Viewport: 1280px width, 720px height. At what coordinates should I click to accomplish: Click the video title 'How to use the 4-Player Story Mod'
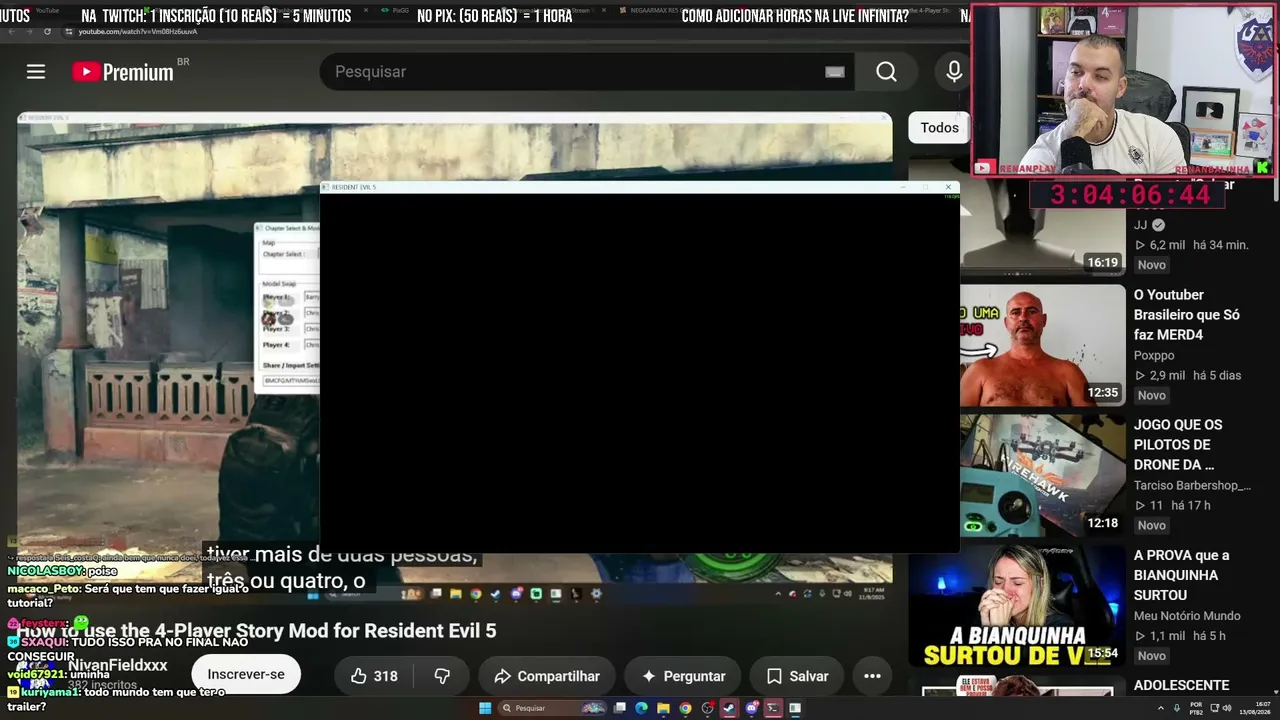(257, 631)
